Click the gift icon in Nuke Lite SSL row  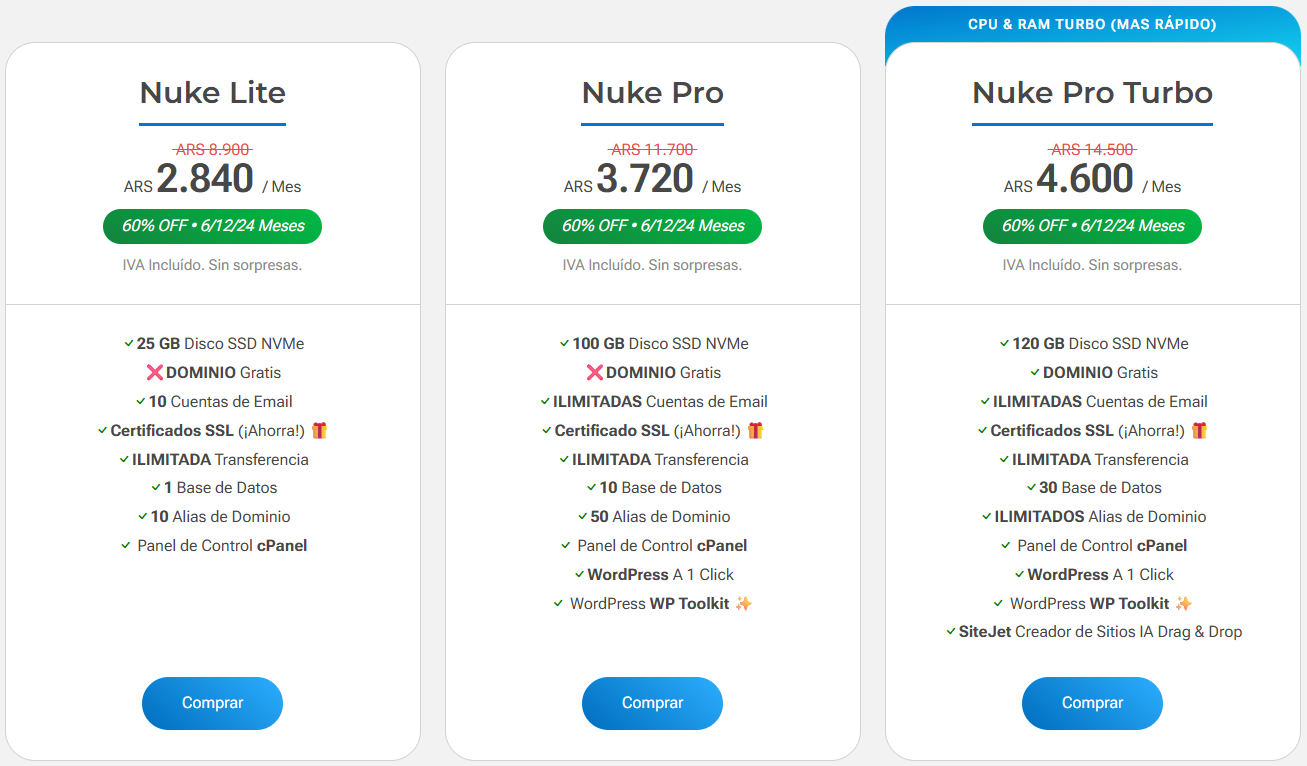pyautogui.click(x=320, y=431)
